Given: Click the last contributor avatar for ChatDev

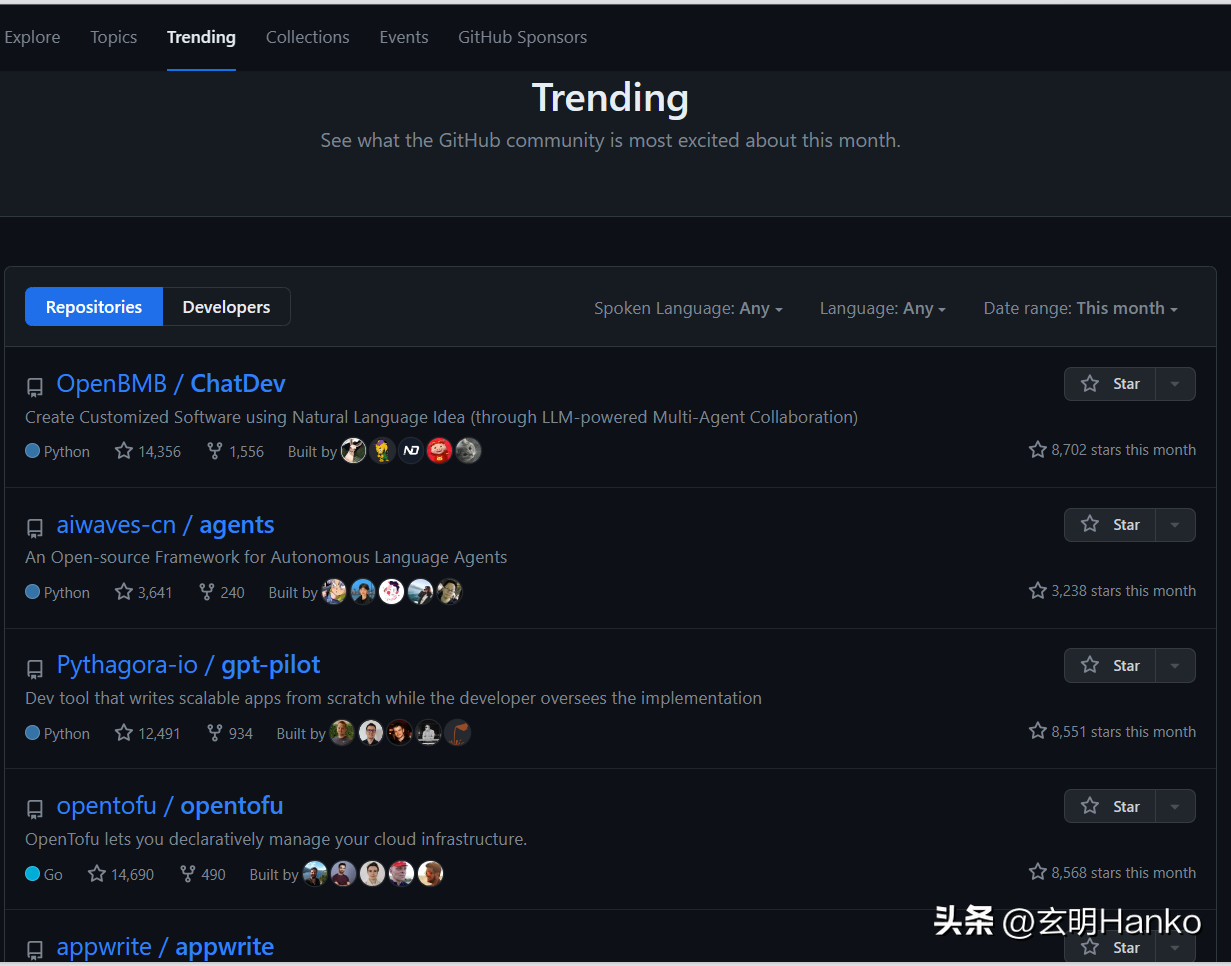Looking at the screenshot, I should 469,451.
